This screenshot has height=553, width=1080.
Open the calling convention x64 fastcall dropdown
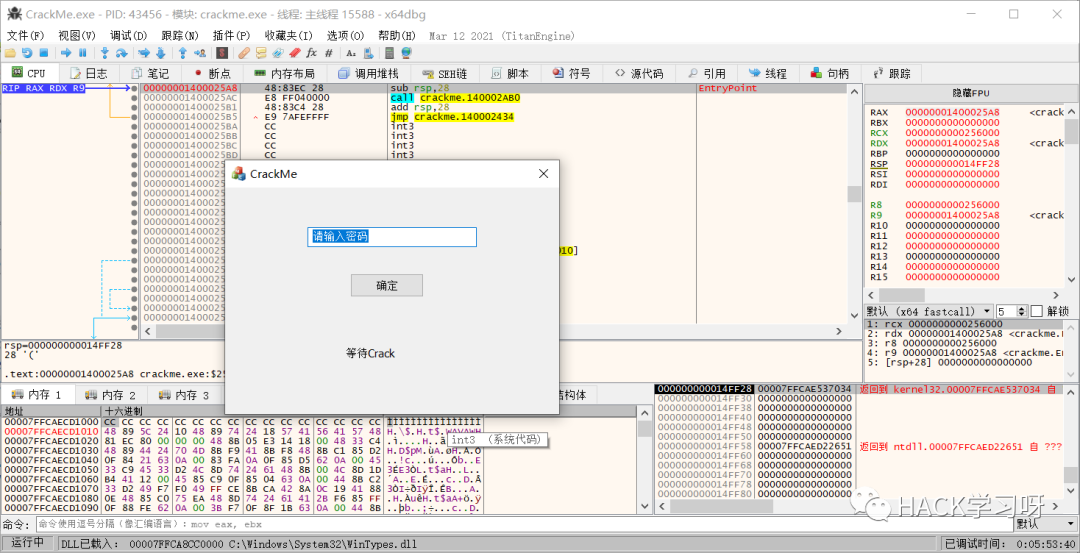(x=930, y=311)
